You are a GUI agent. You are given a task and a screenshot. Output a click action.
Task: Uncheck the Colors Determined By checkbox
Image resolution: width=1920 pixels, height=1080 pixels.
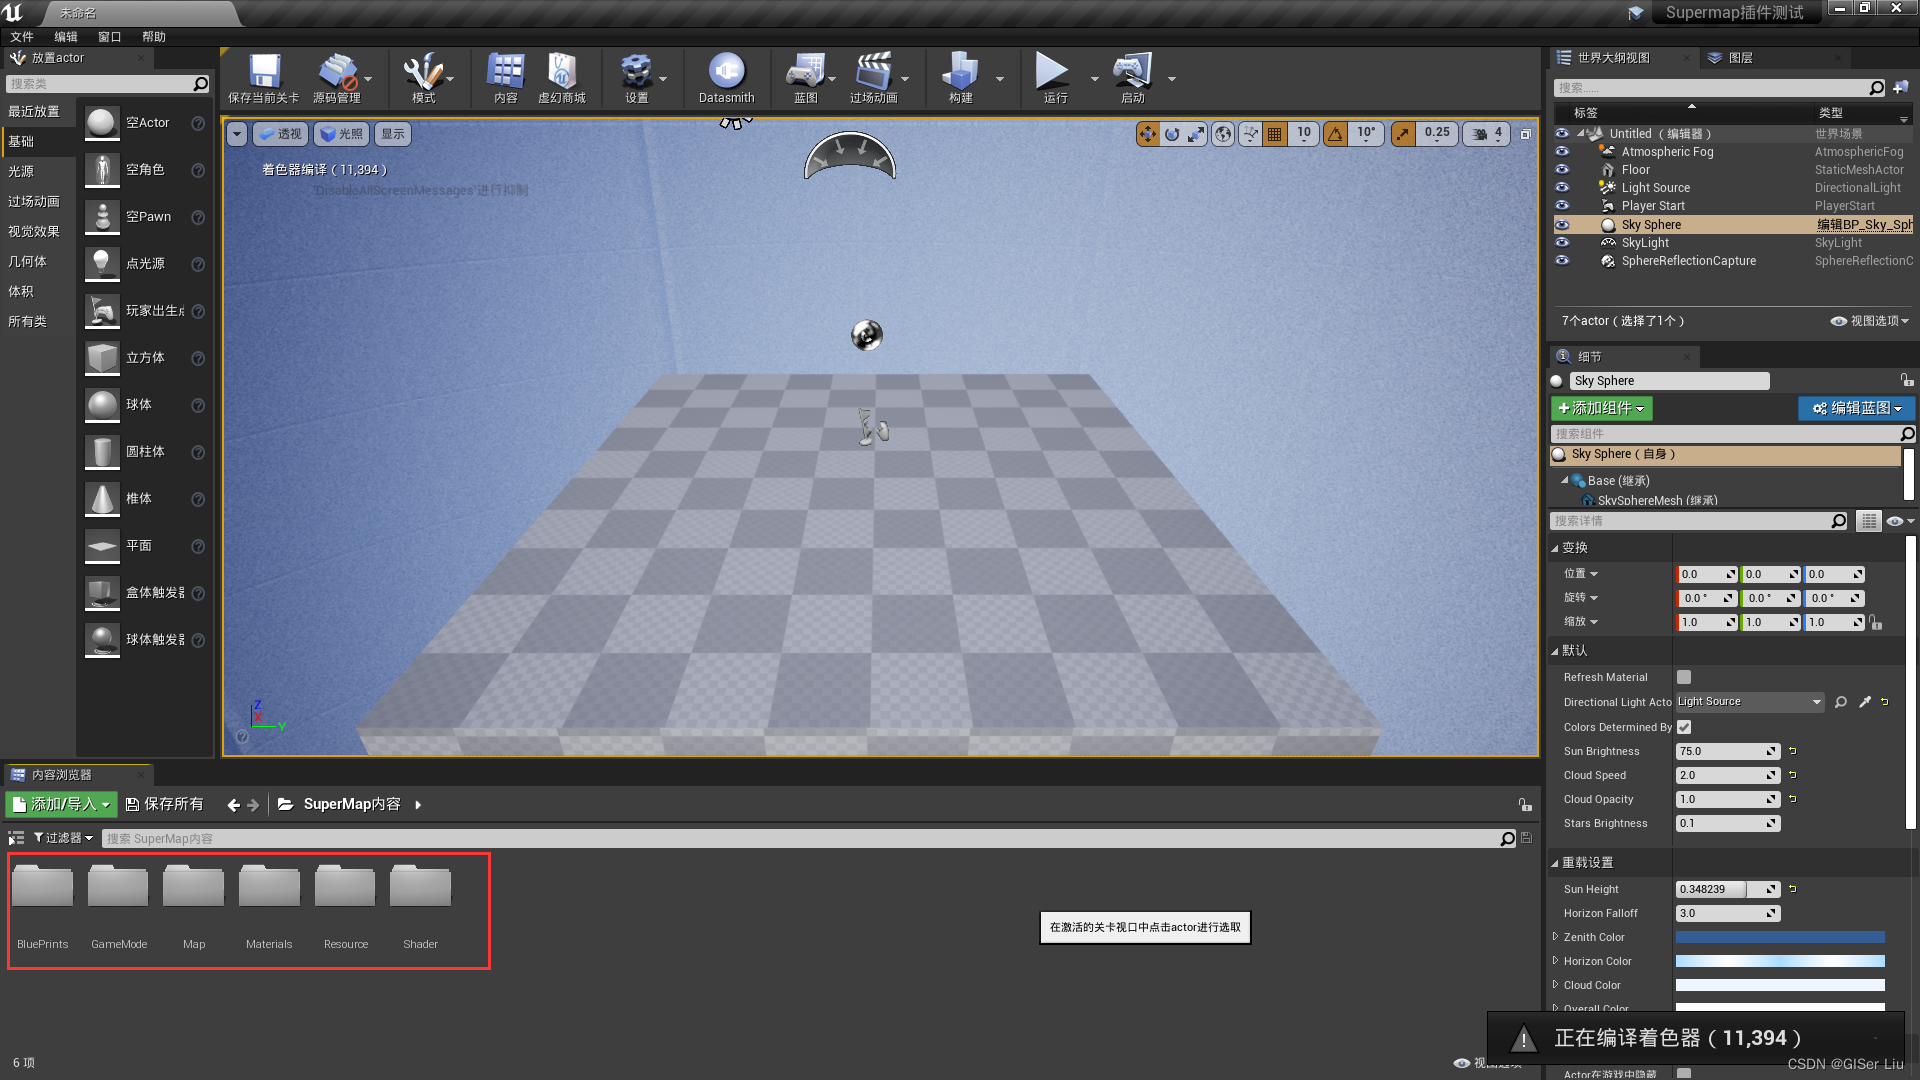pos(1683,727)
